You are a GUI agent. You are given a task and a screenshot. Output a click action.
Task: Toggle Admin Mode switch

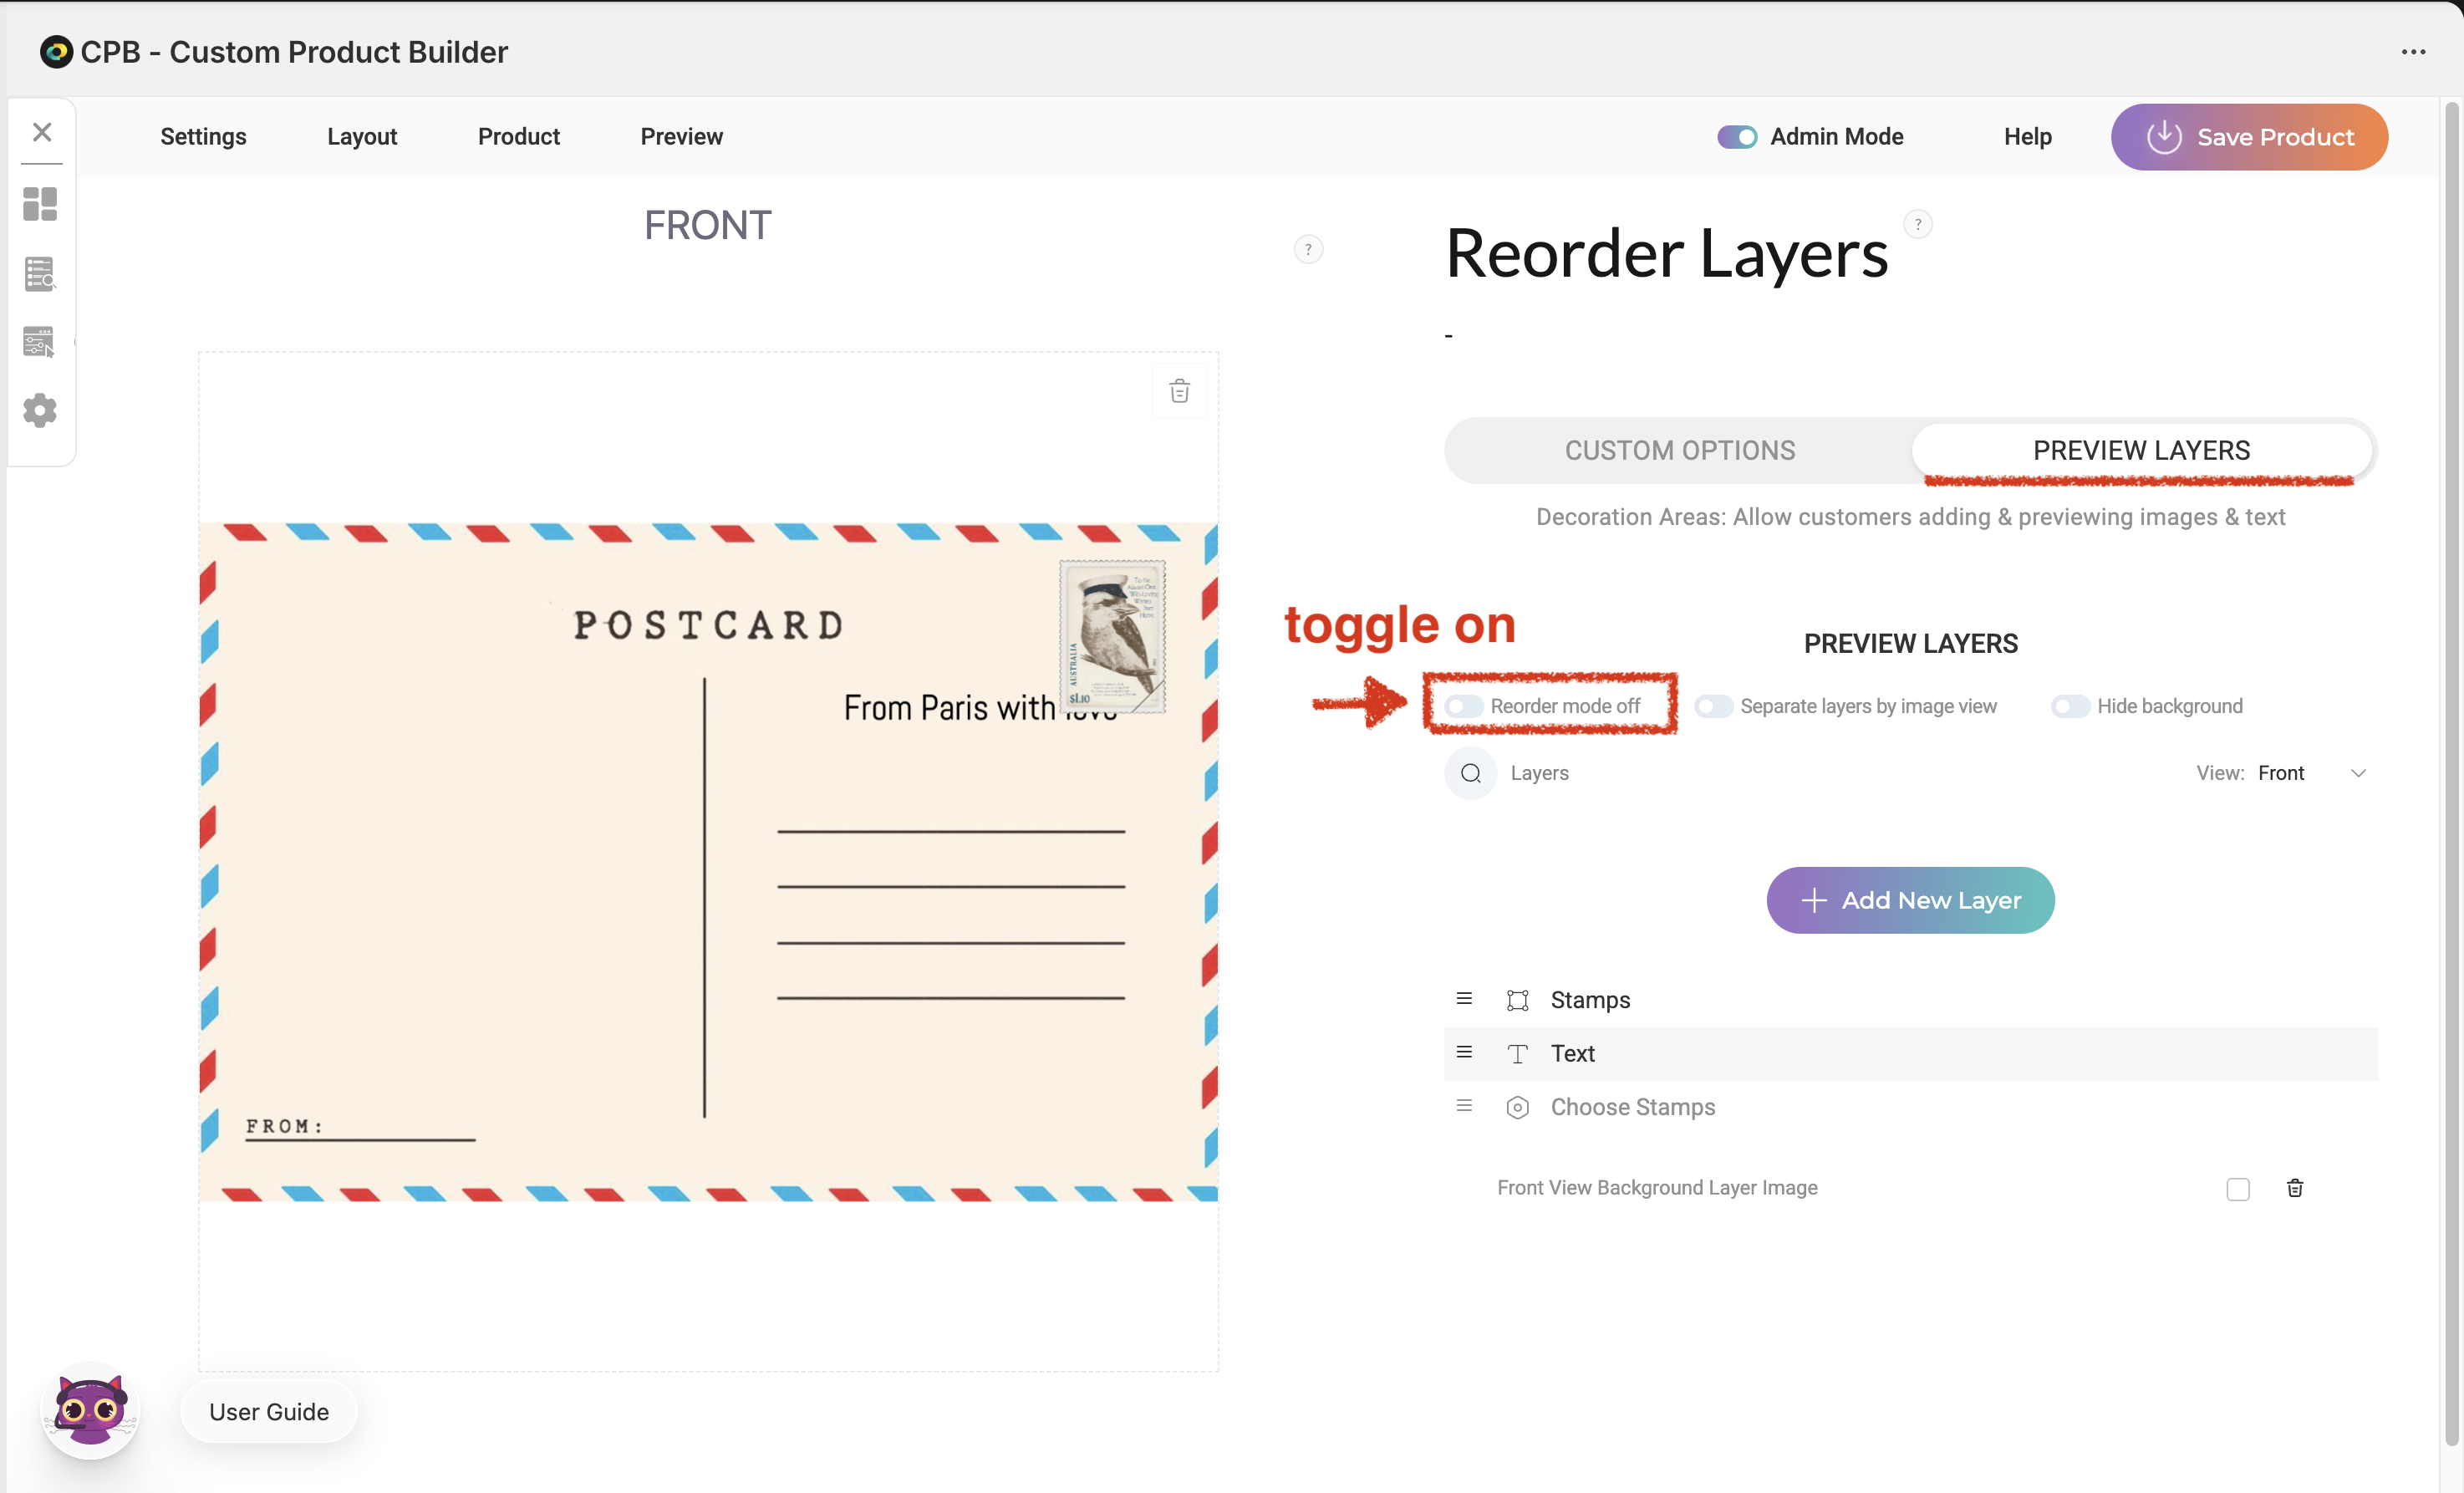pyautogui.click(x=1737, y=137)
